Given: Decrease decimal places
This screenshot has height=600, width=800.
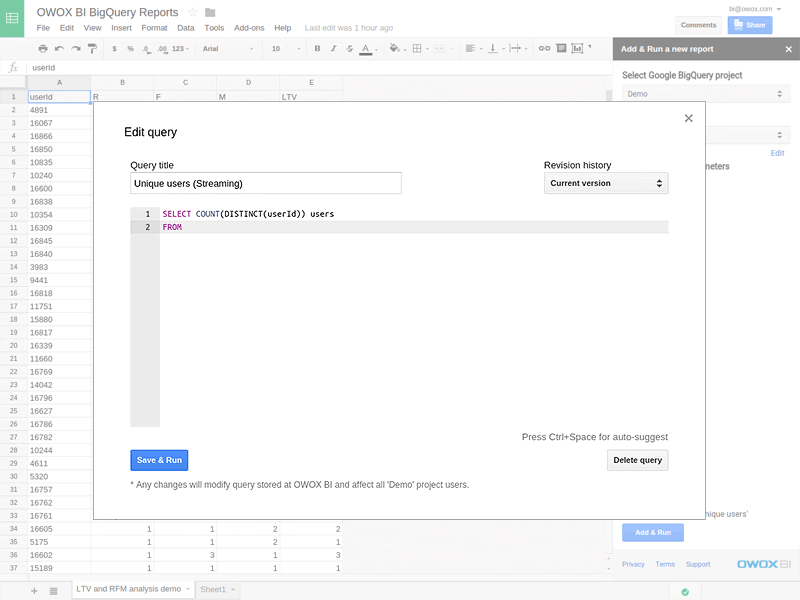Looking at the screenshot, I should click(x=146, y=48).
